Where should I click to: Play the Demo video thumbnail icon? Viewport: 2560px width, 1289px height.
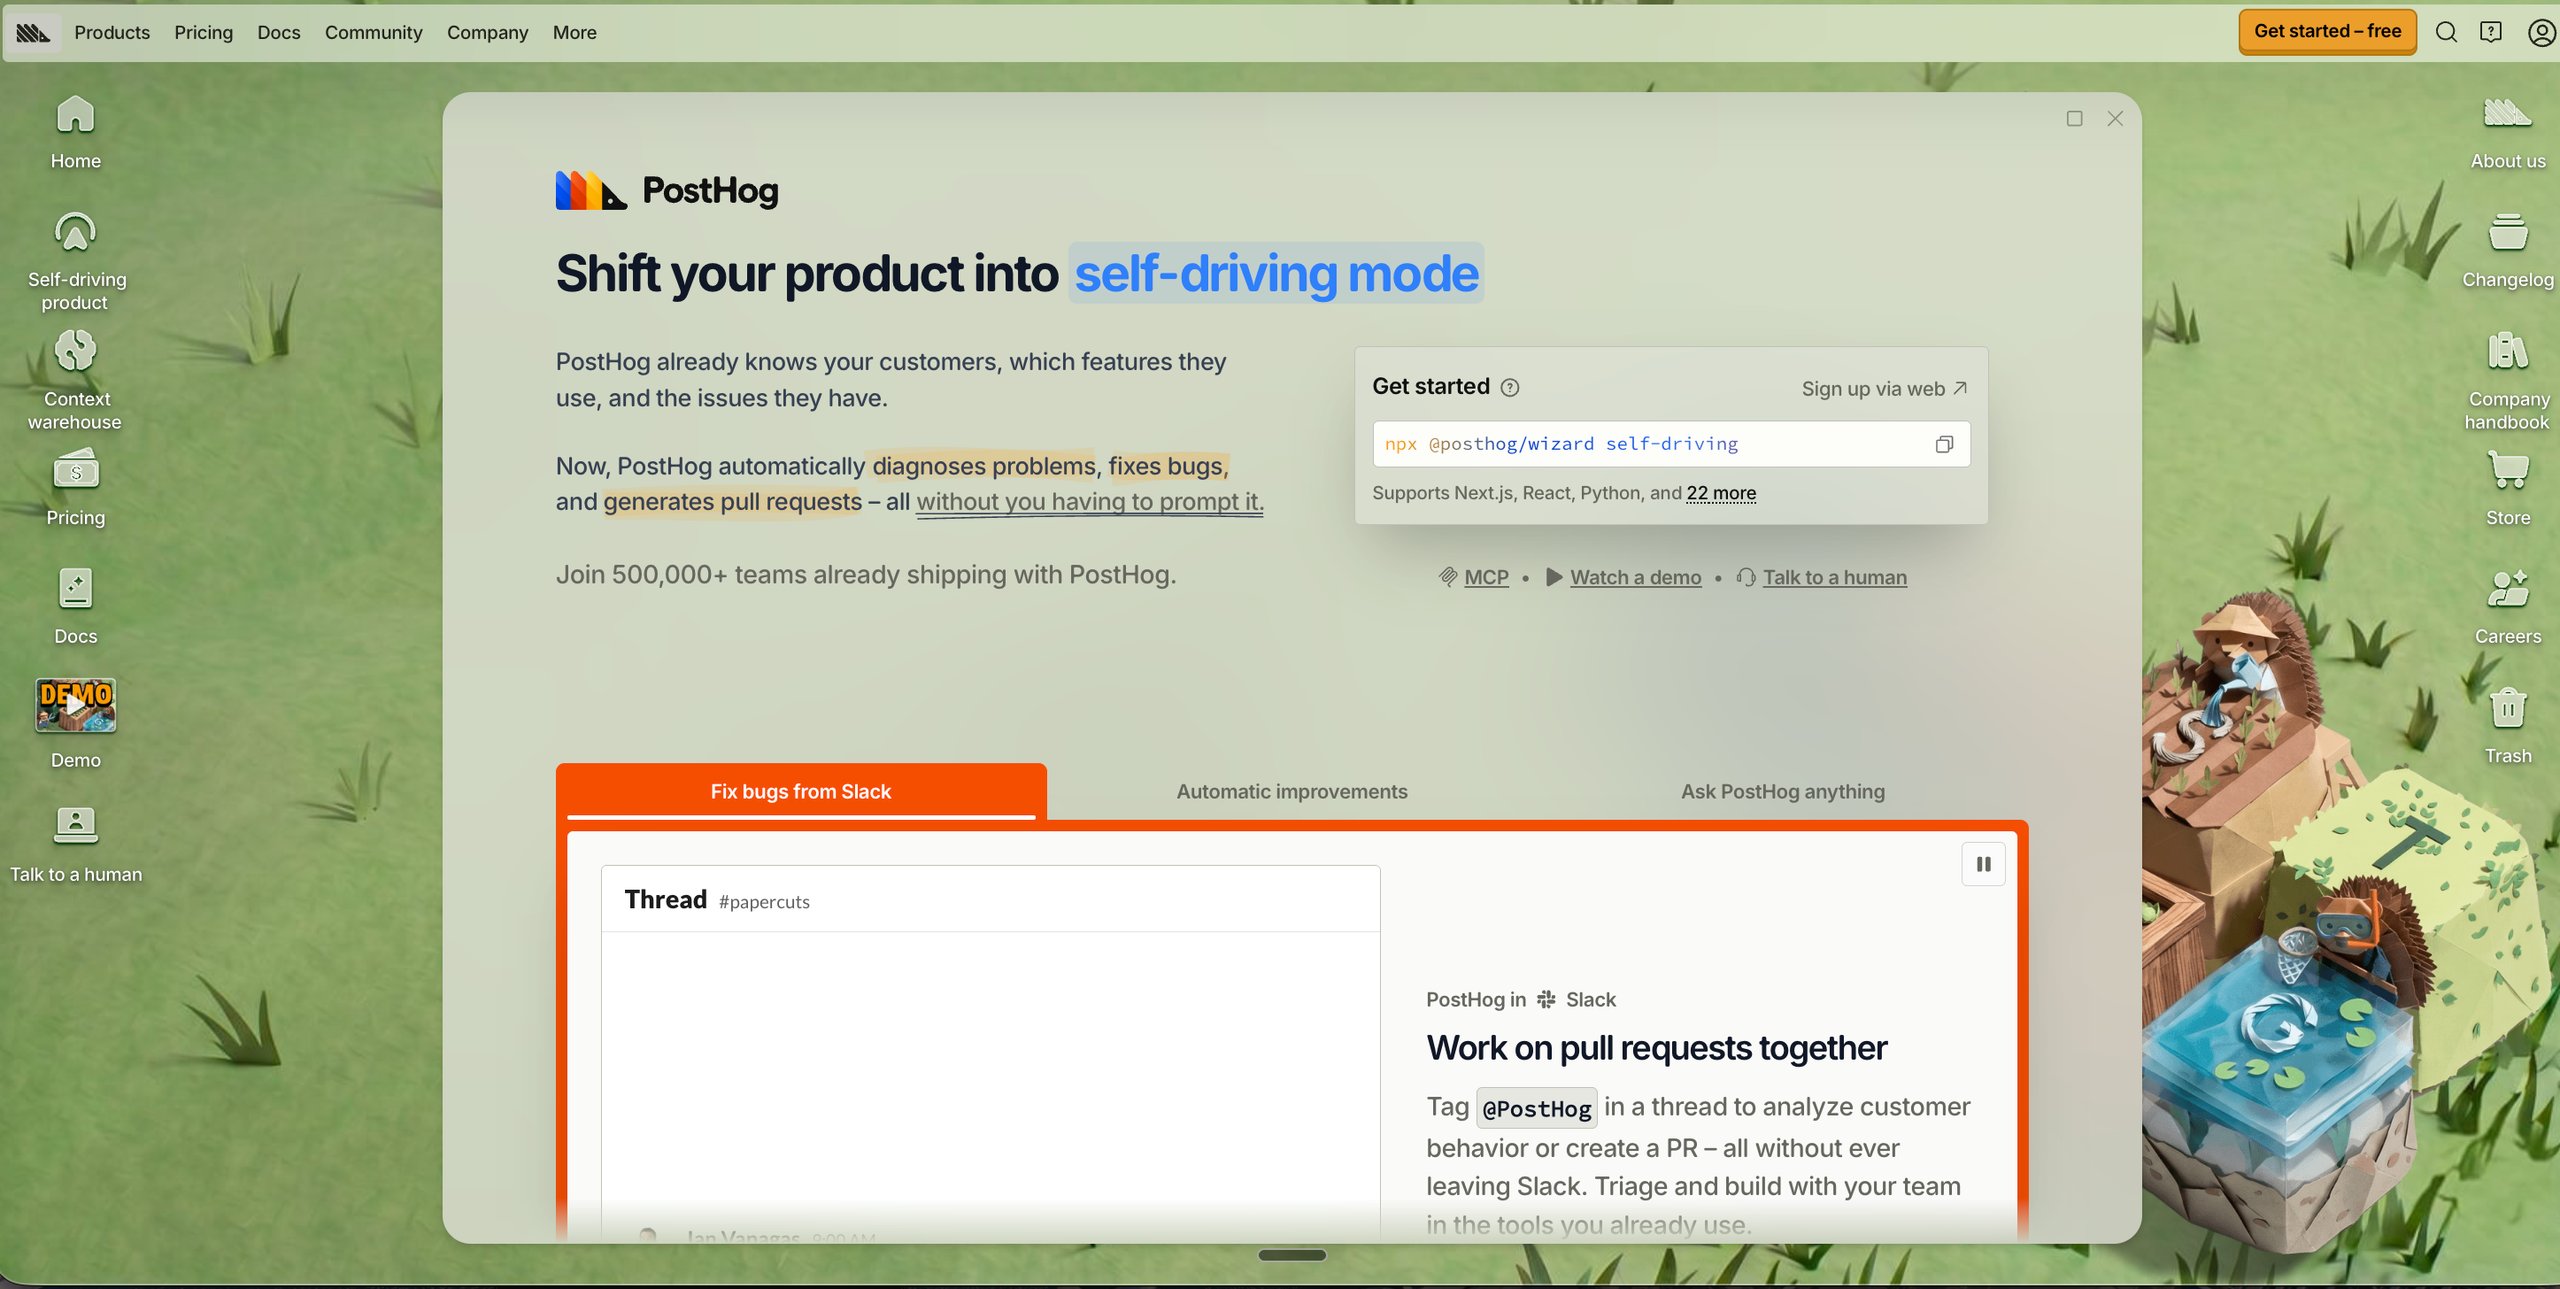(75, 705)
